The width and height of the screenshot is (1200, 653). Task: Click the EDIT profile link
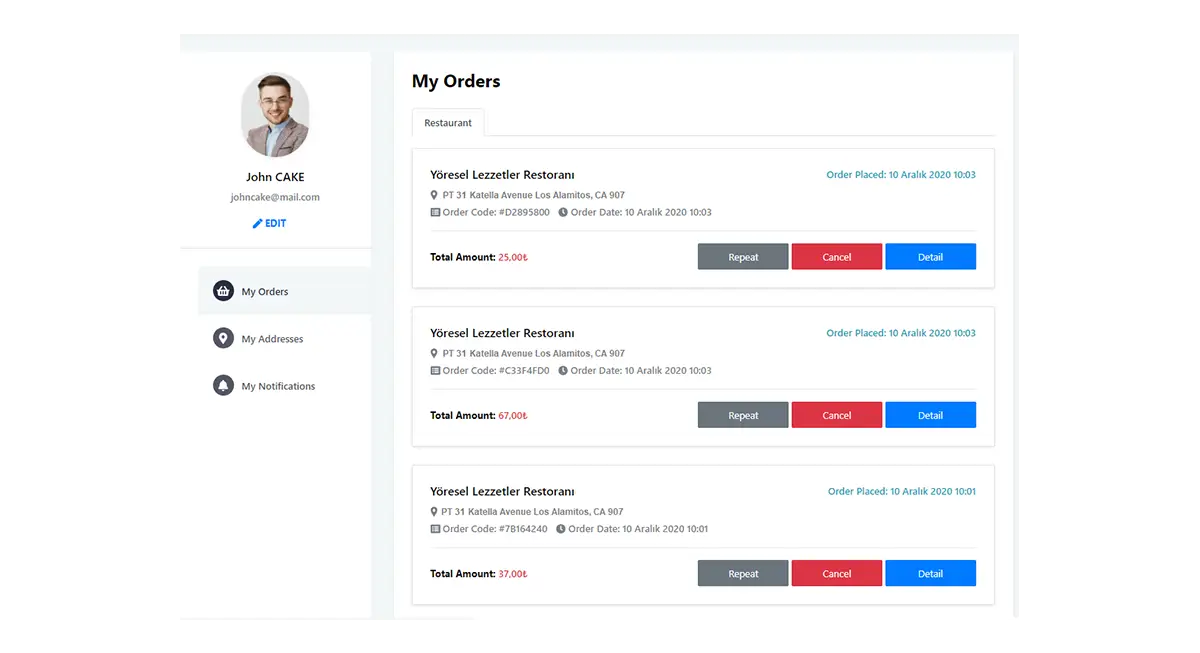(269, 223)
